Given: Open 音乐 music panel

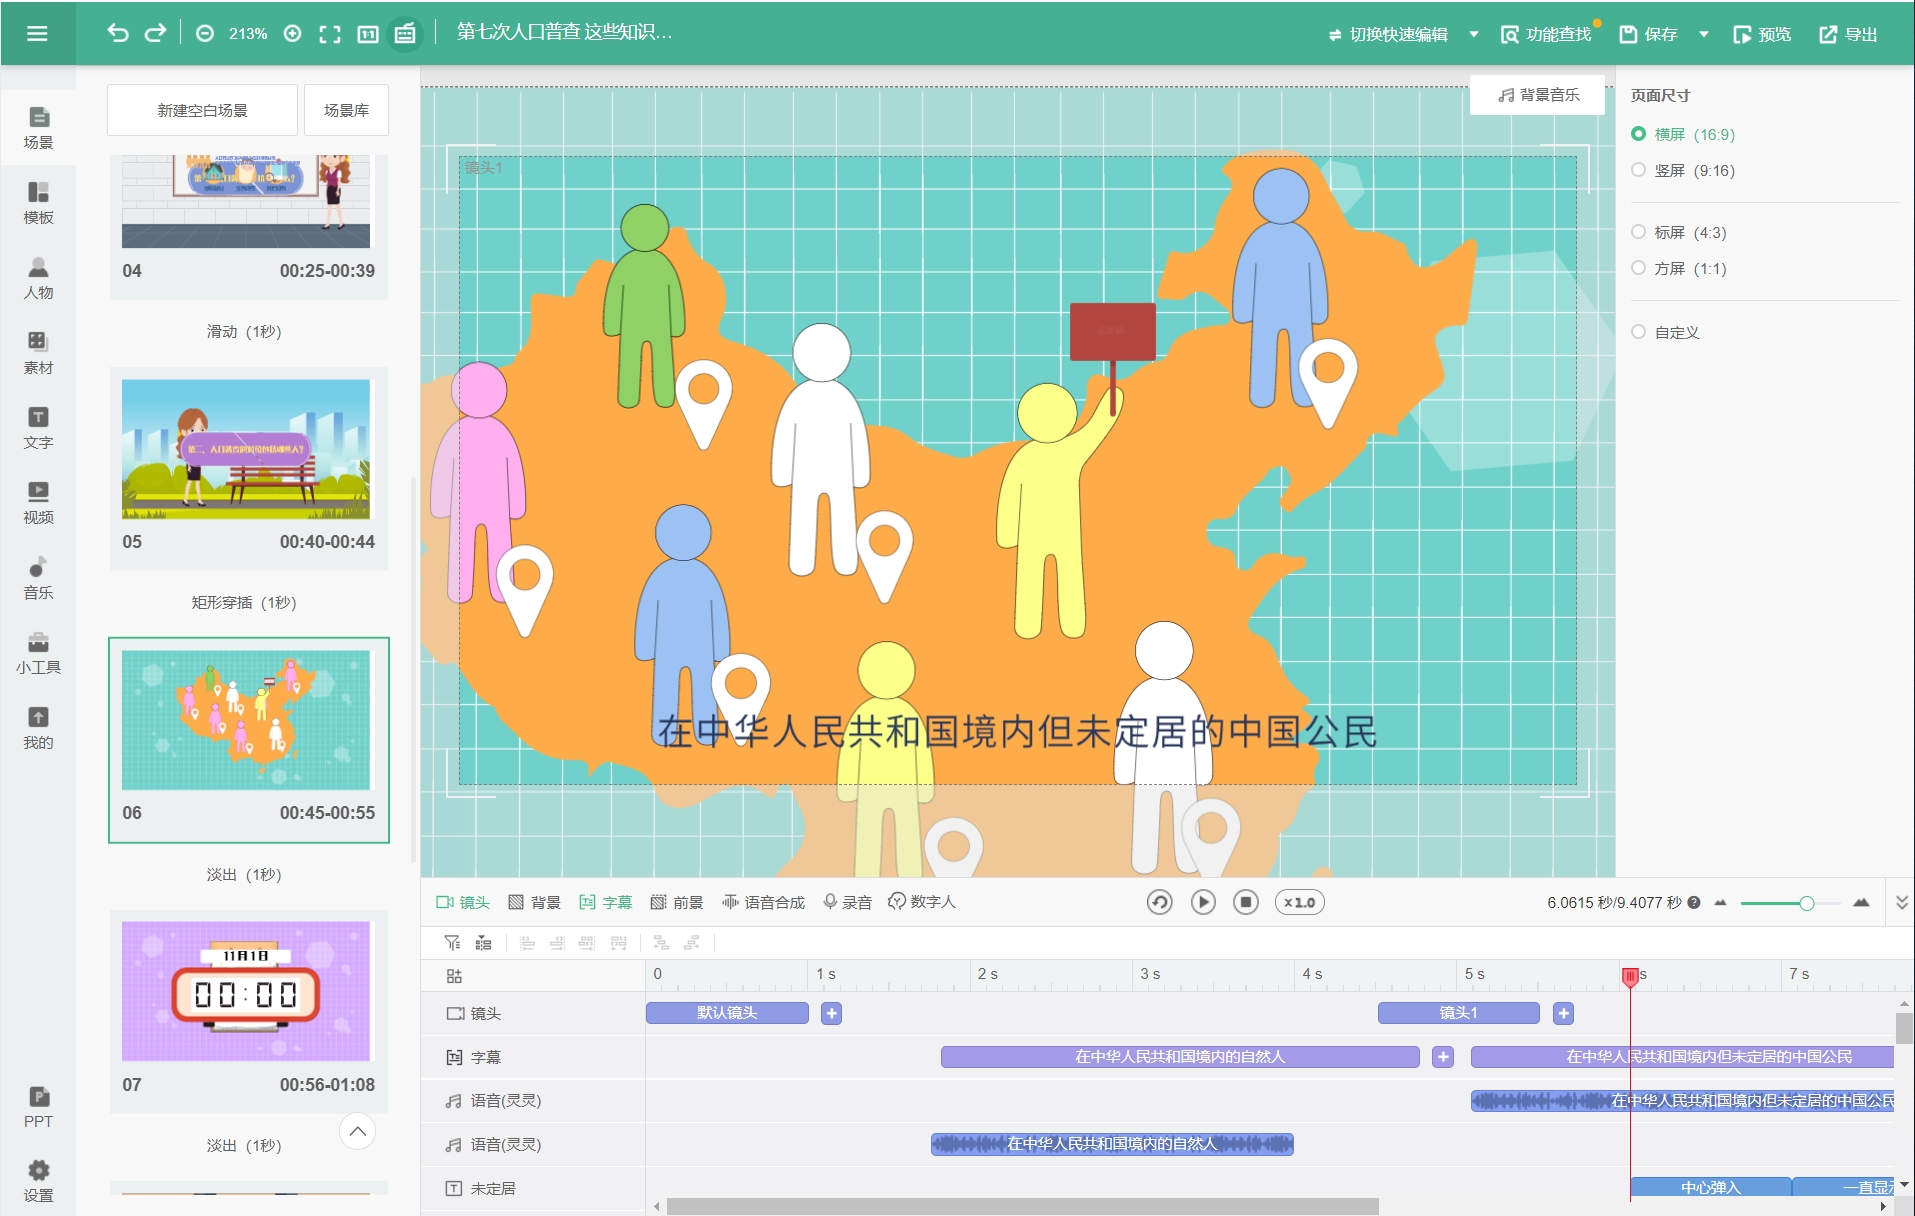Looking at the screenshot, I should [x=38, y=578].
